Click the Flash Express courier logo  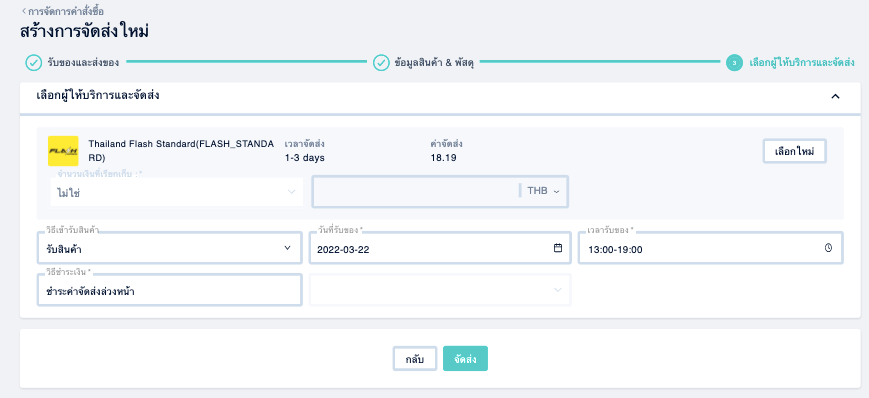pos(63,151)
